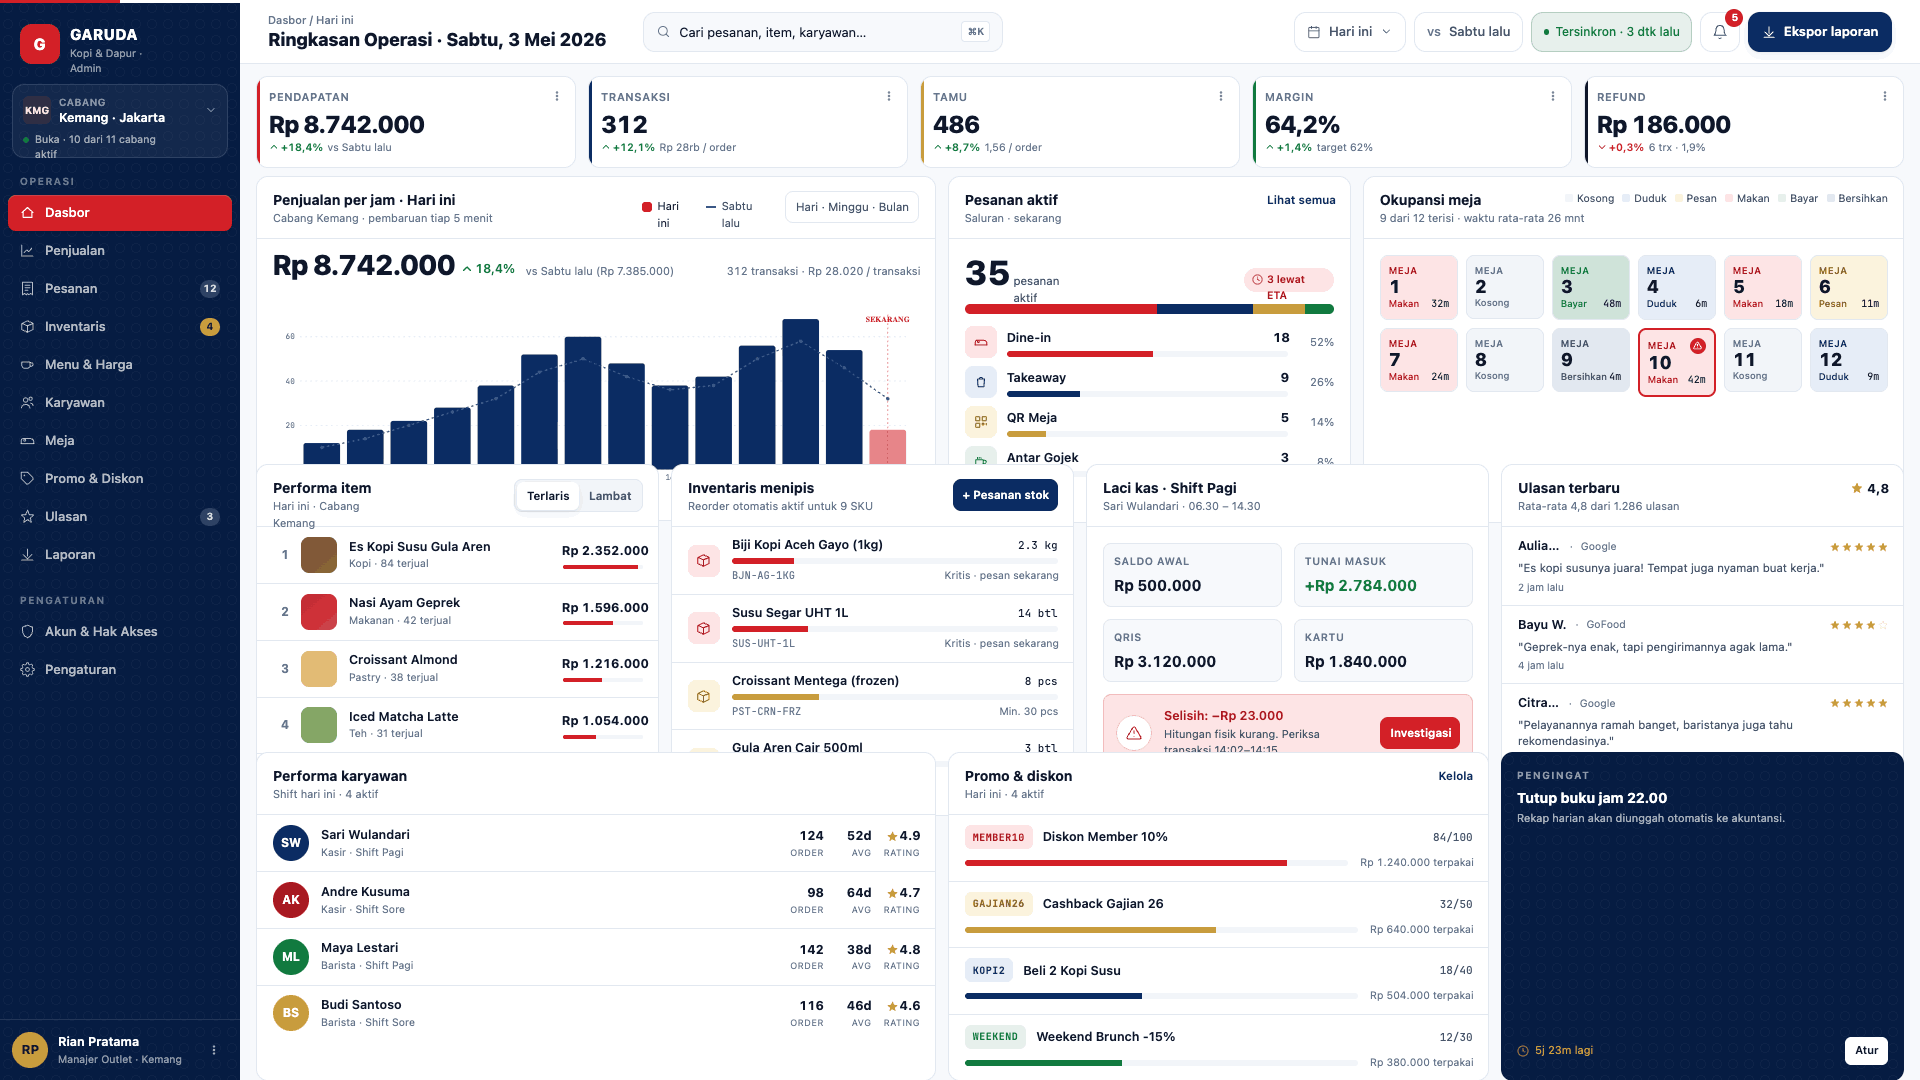Toggle comparison vs Sabtu lalu
The image size is (1920, 1080).
(1468, 32)
